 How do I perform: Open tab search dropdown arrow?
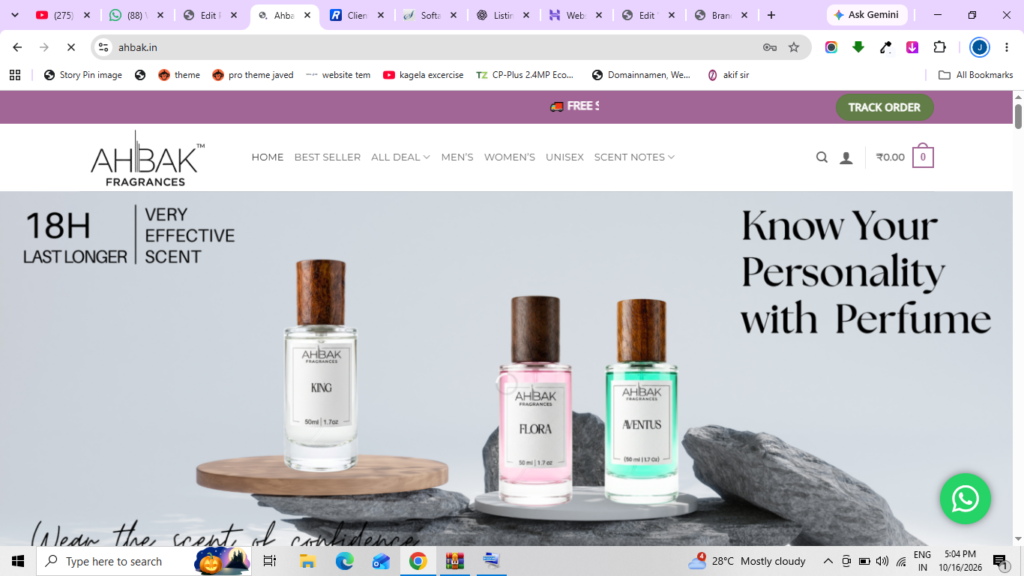15,15
